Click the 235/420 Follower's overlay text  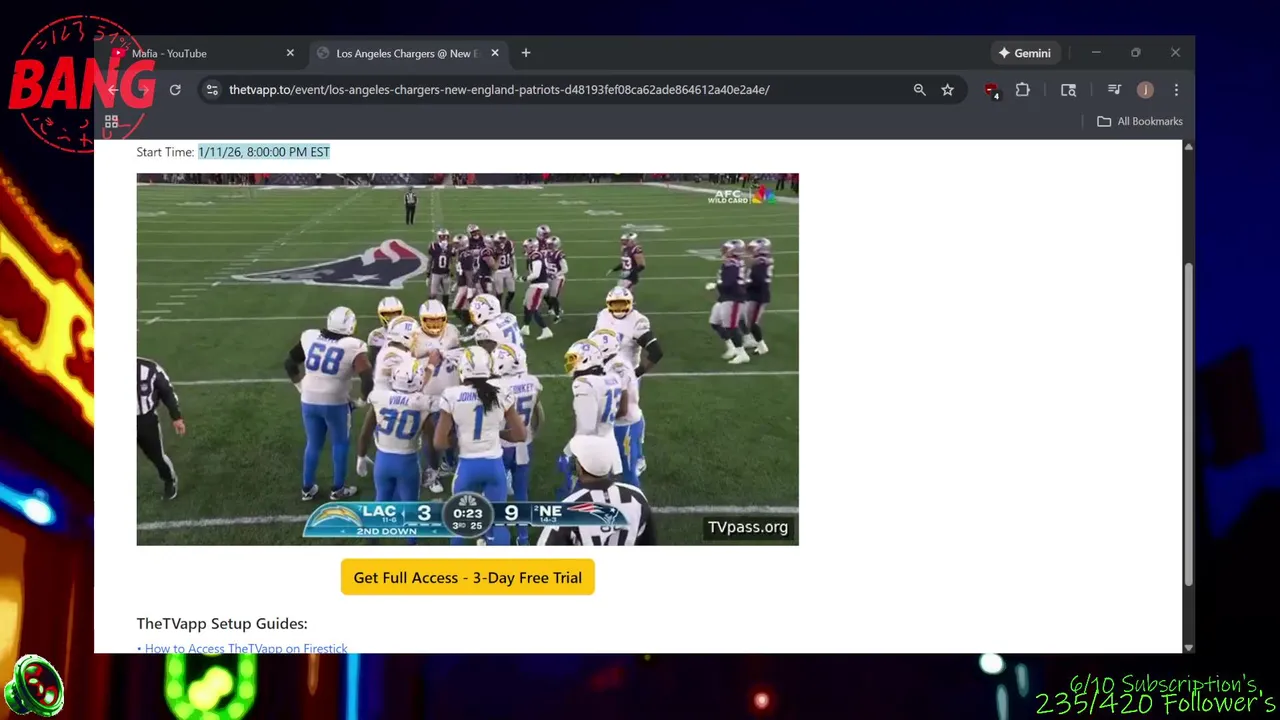click(1155, 705)
